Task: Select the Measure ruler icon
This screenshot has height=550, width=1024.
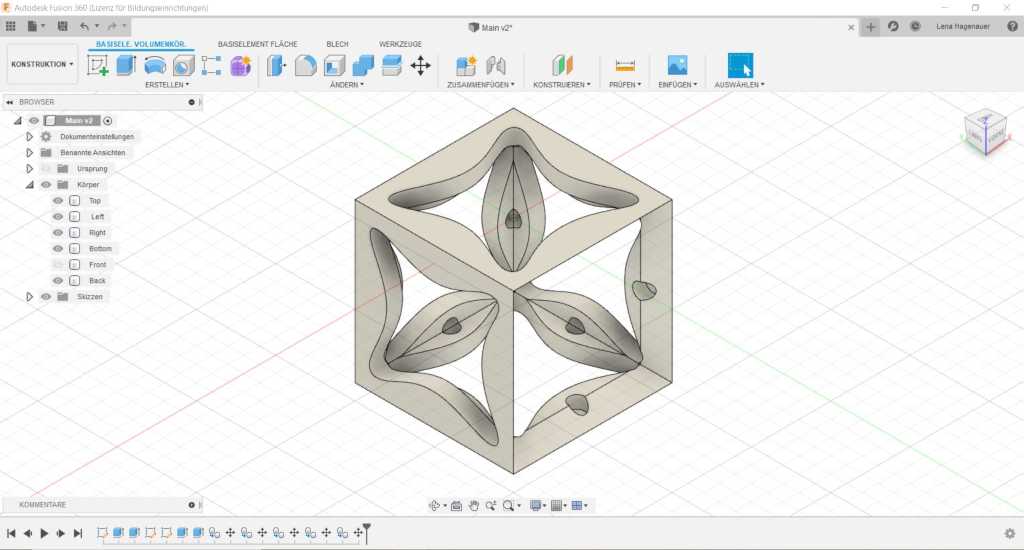Action: 625,65
